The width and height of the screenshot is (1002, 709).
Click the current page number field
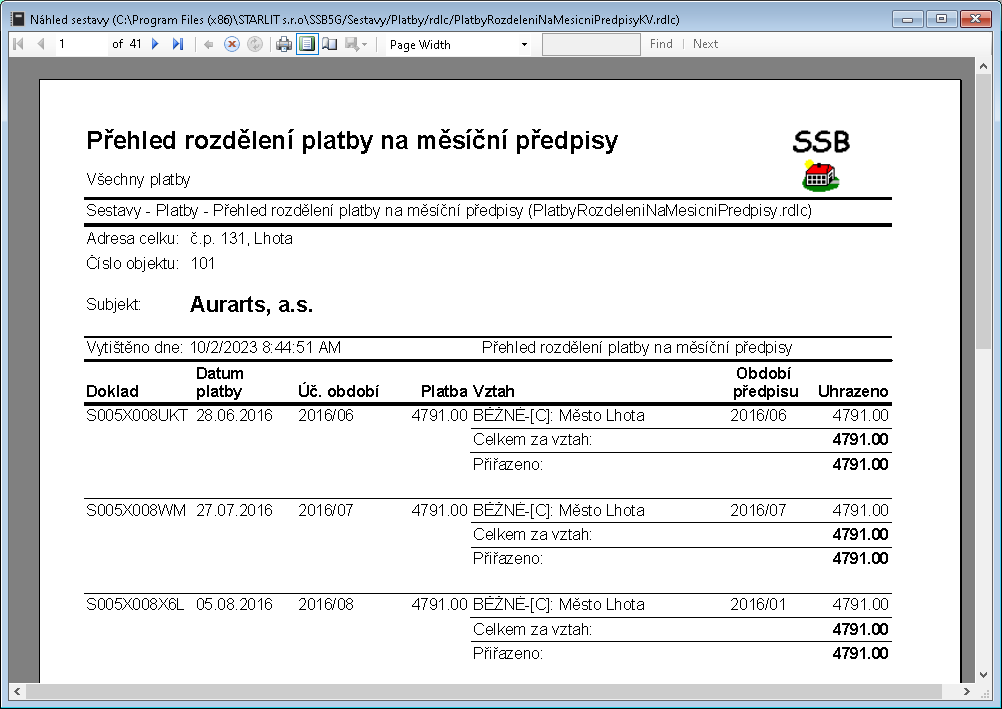point(80,44)
